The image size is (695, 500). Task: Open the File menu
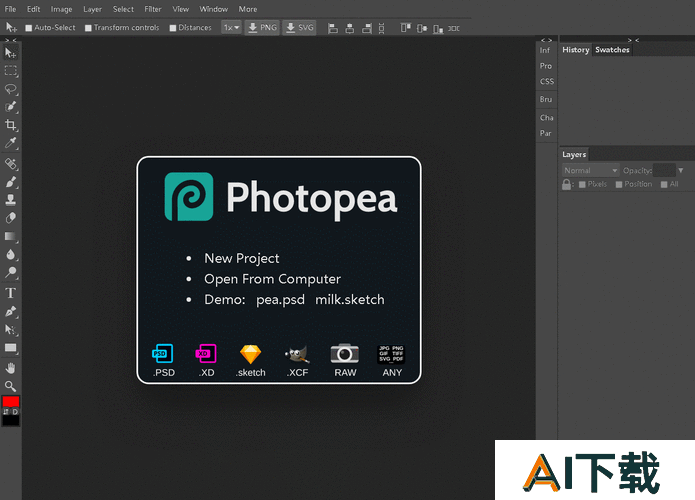(x=10, y=9)
